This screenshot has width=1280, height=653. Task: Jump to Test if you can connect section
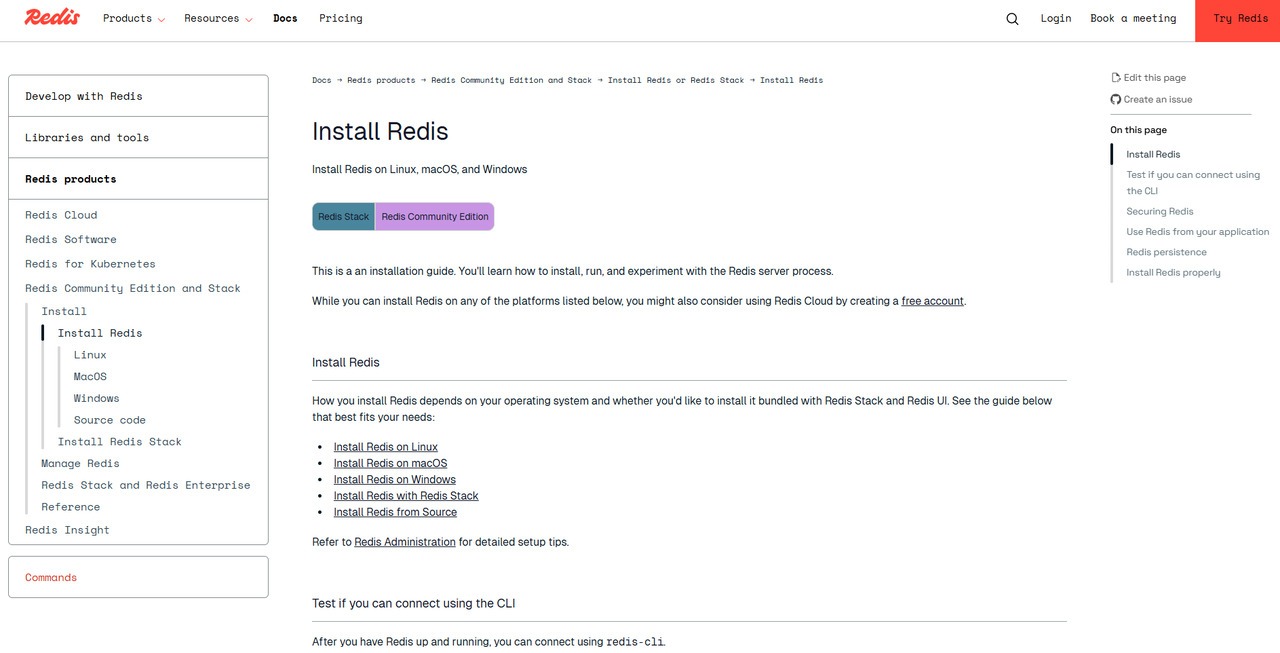1193,183
